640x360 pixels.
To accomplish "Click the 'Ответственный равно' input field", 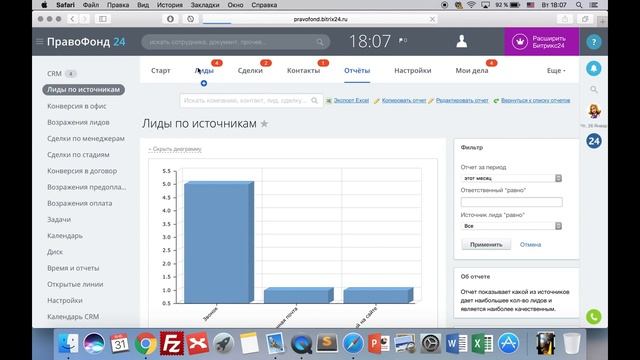I will pyautogui.click(x=511, y=202).
